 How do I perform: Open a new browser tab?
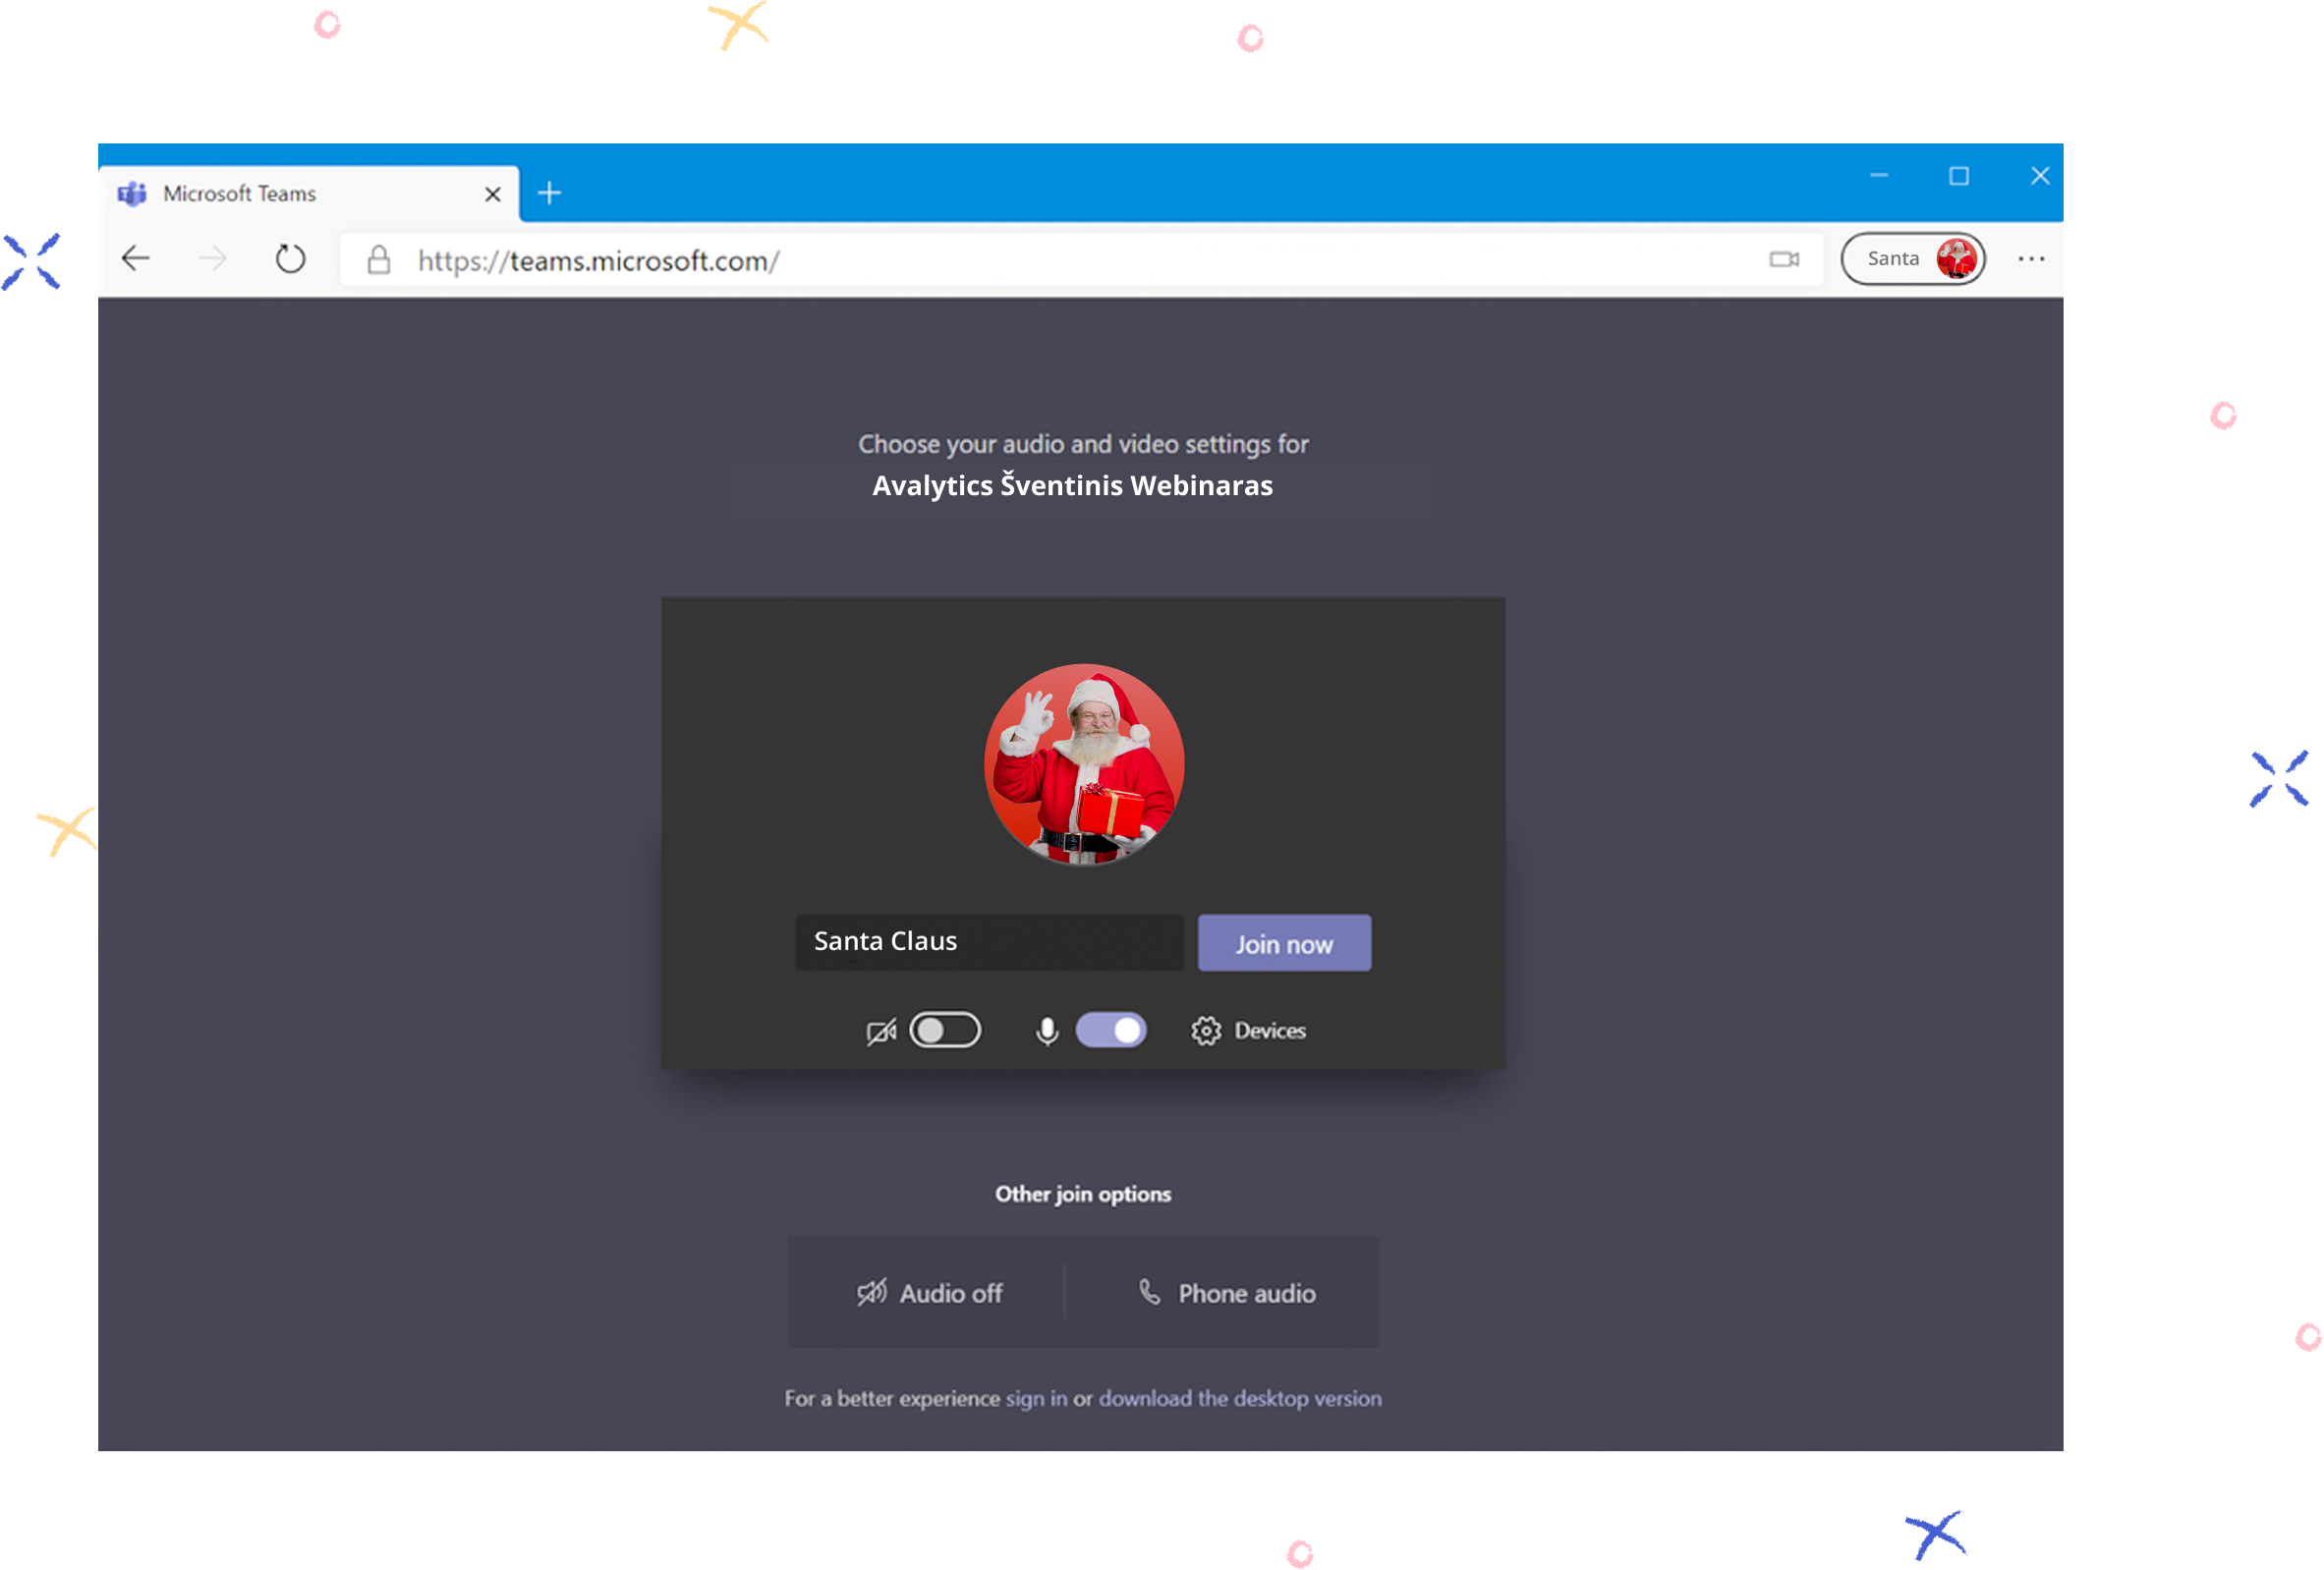click(549, 193)
